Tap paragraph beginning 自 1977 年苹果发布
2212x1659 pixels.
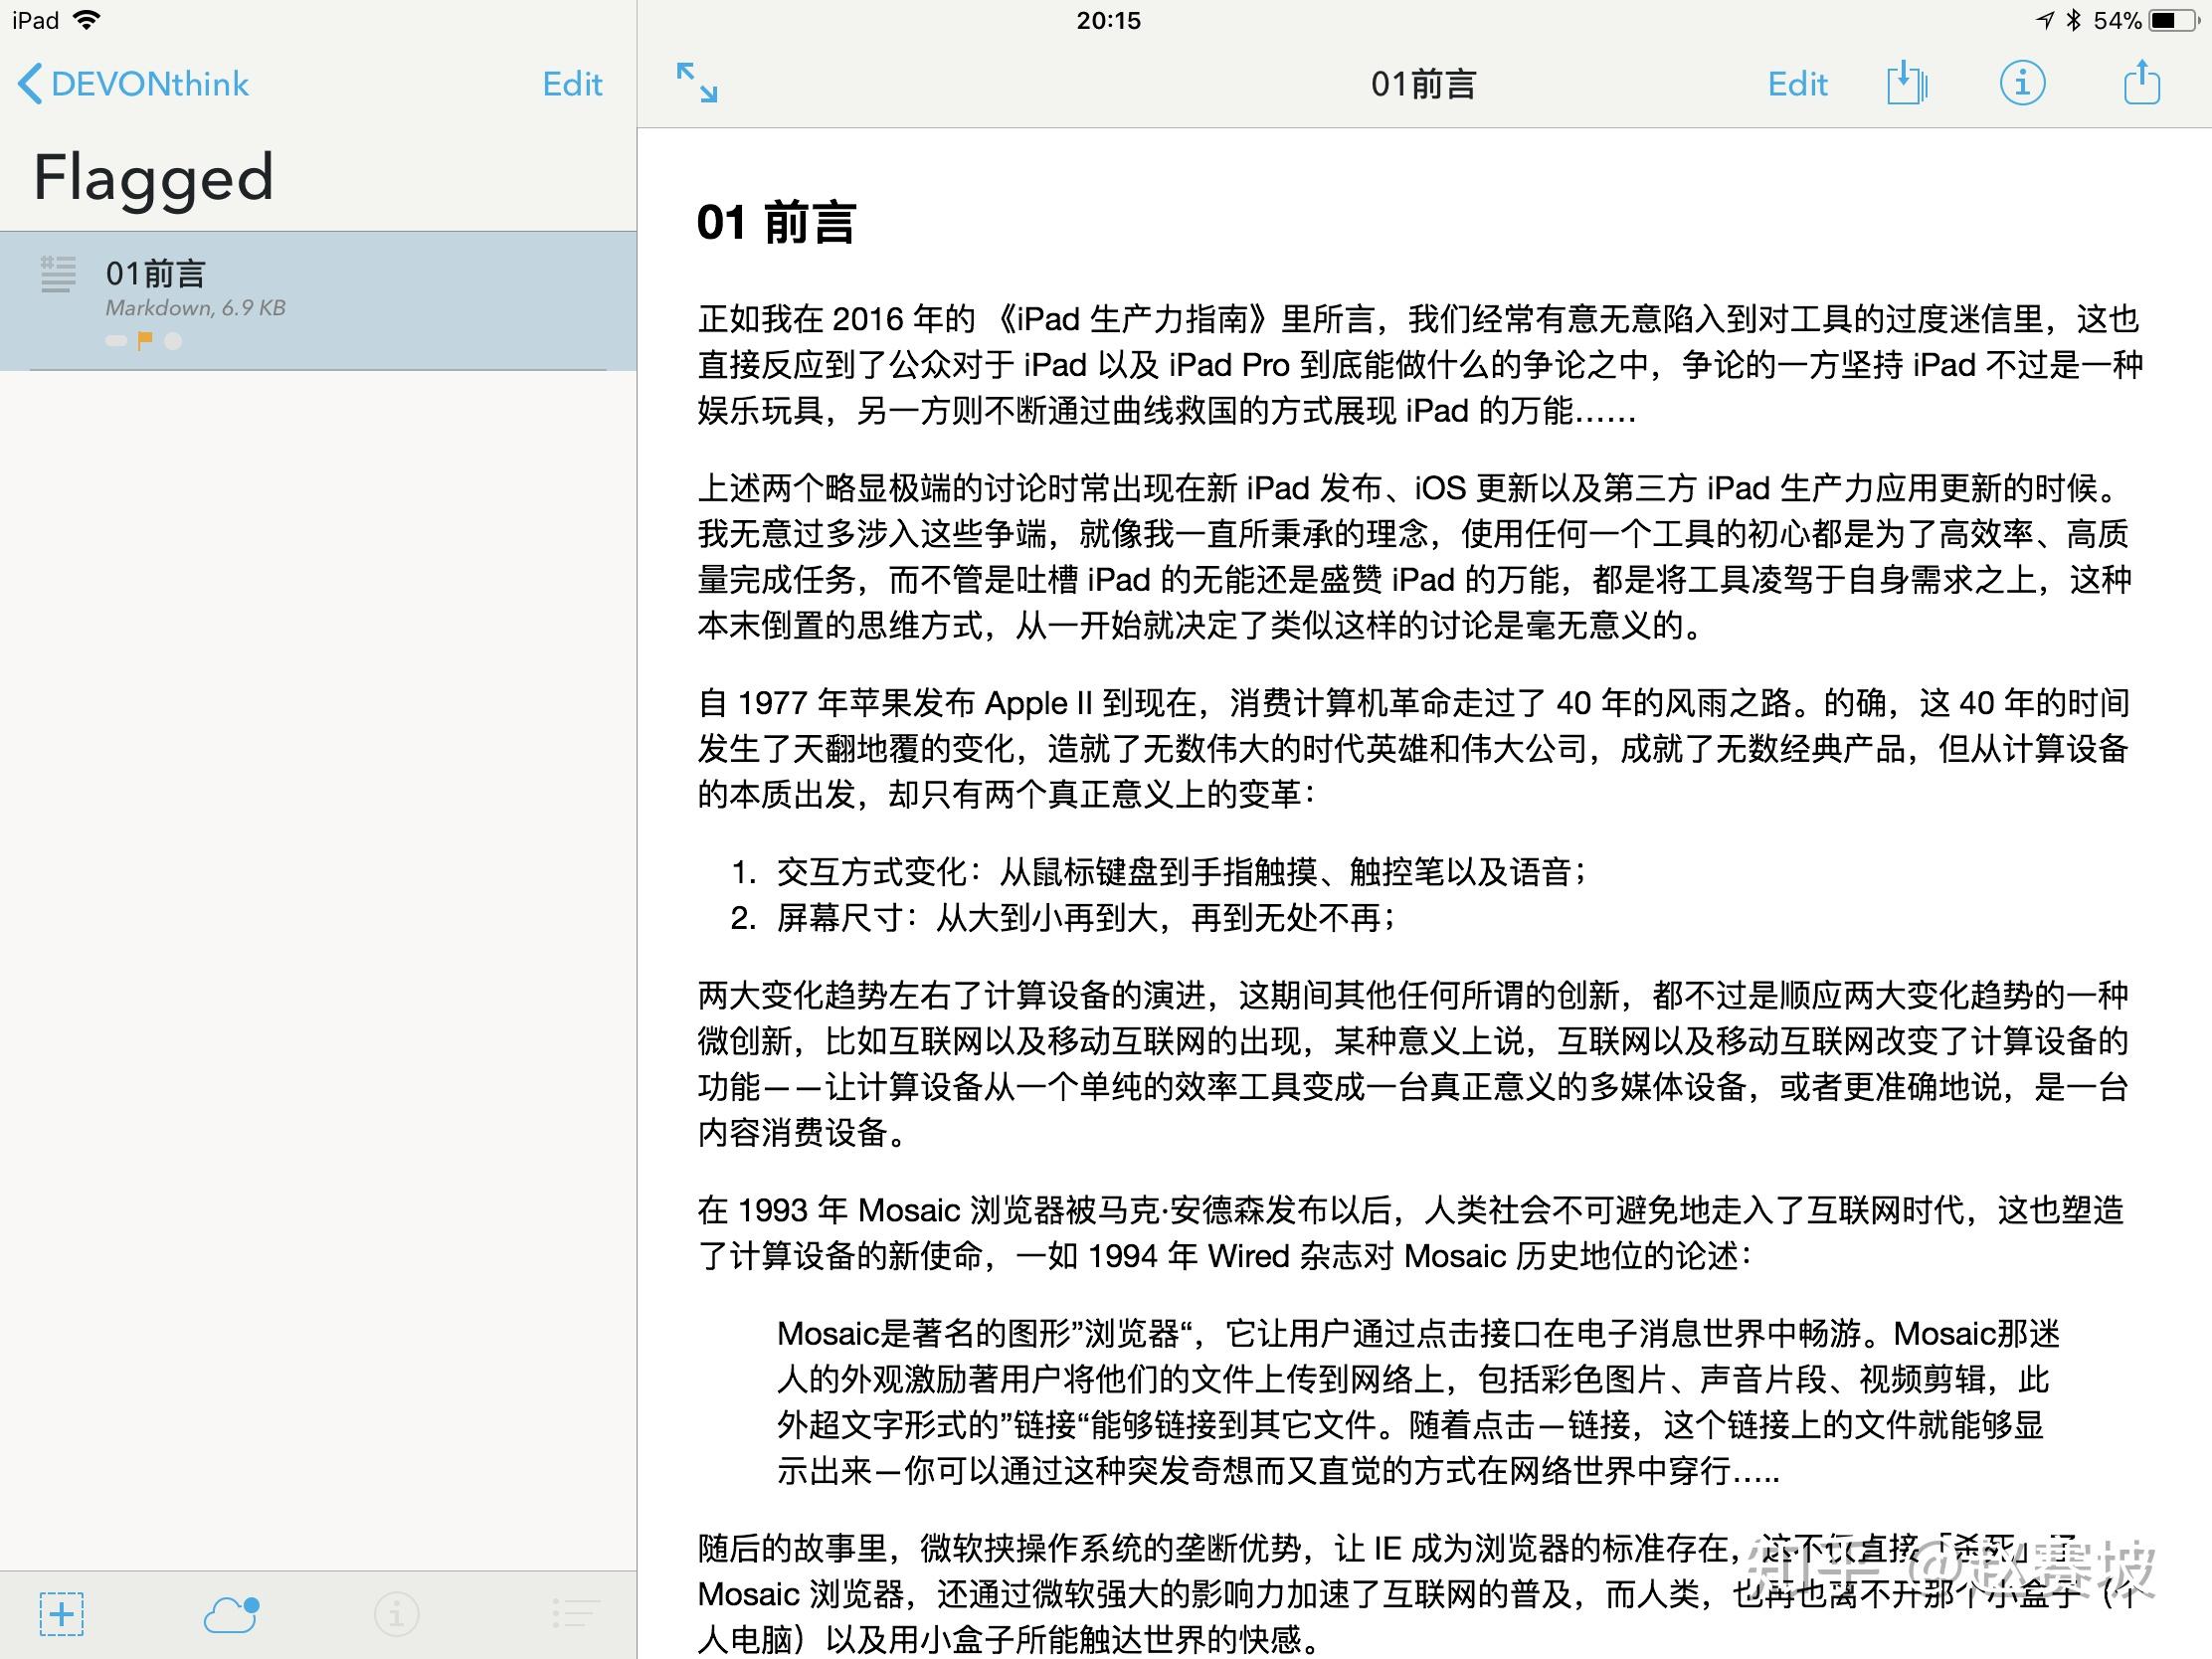(1413, 748)
